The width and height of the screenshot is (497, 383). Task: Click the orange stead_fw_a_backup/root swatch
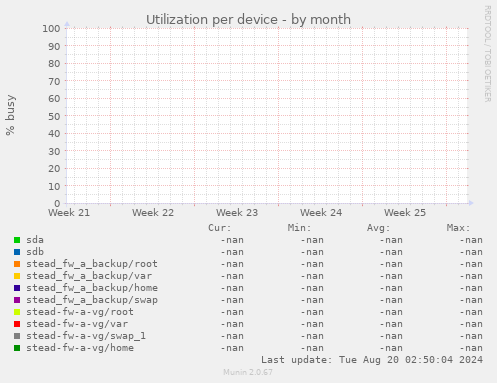[17, 264]
